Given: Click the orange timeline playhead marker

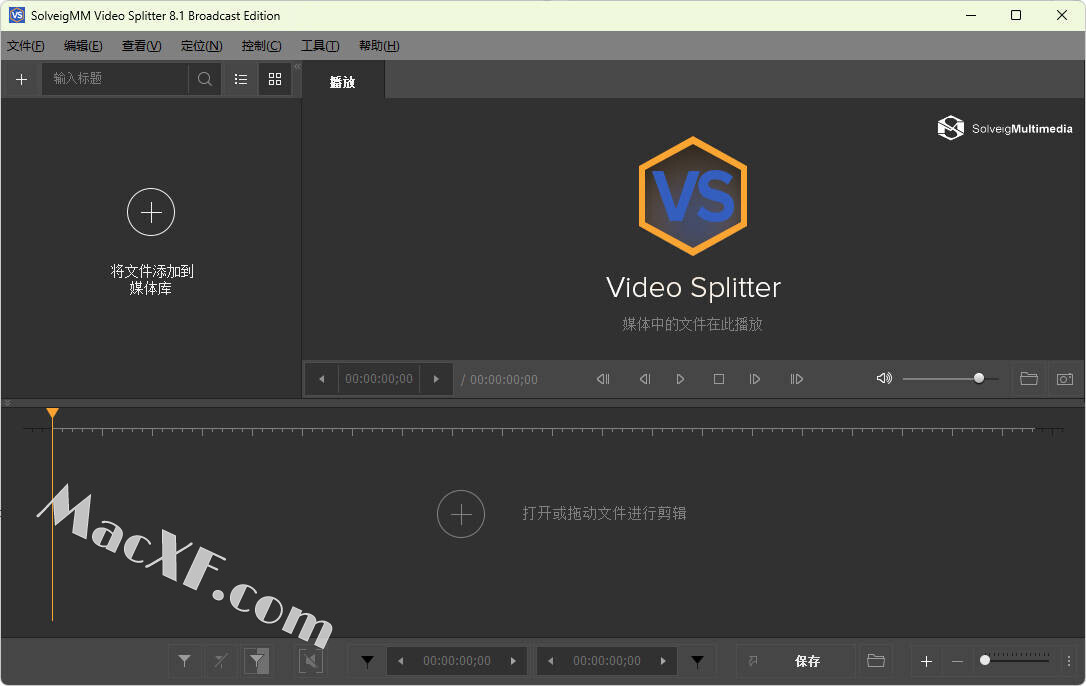Looking at the screenshot, I should click(x=53, y=414).
